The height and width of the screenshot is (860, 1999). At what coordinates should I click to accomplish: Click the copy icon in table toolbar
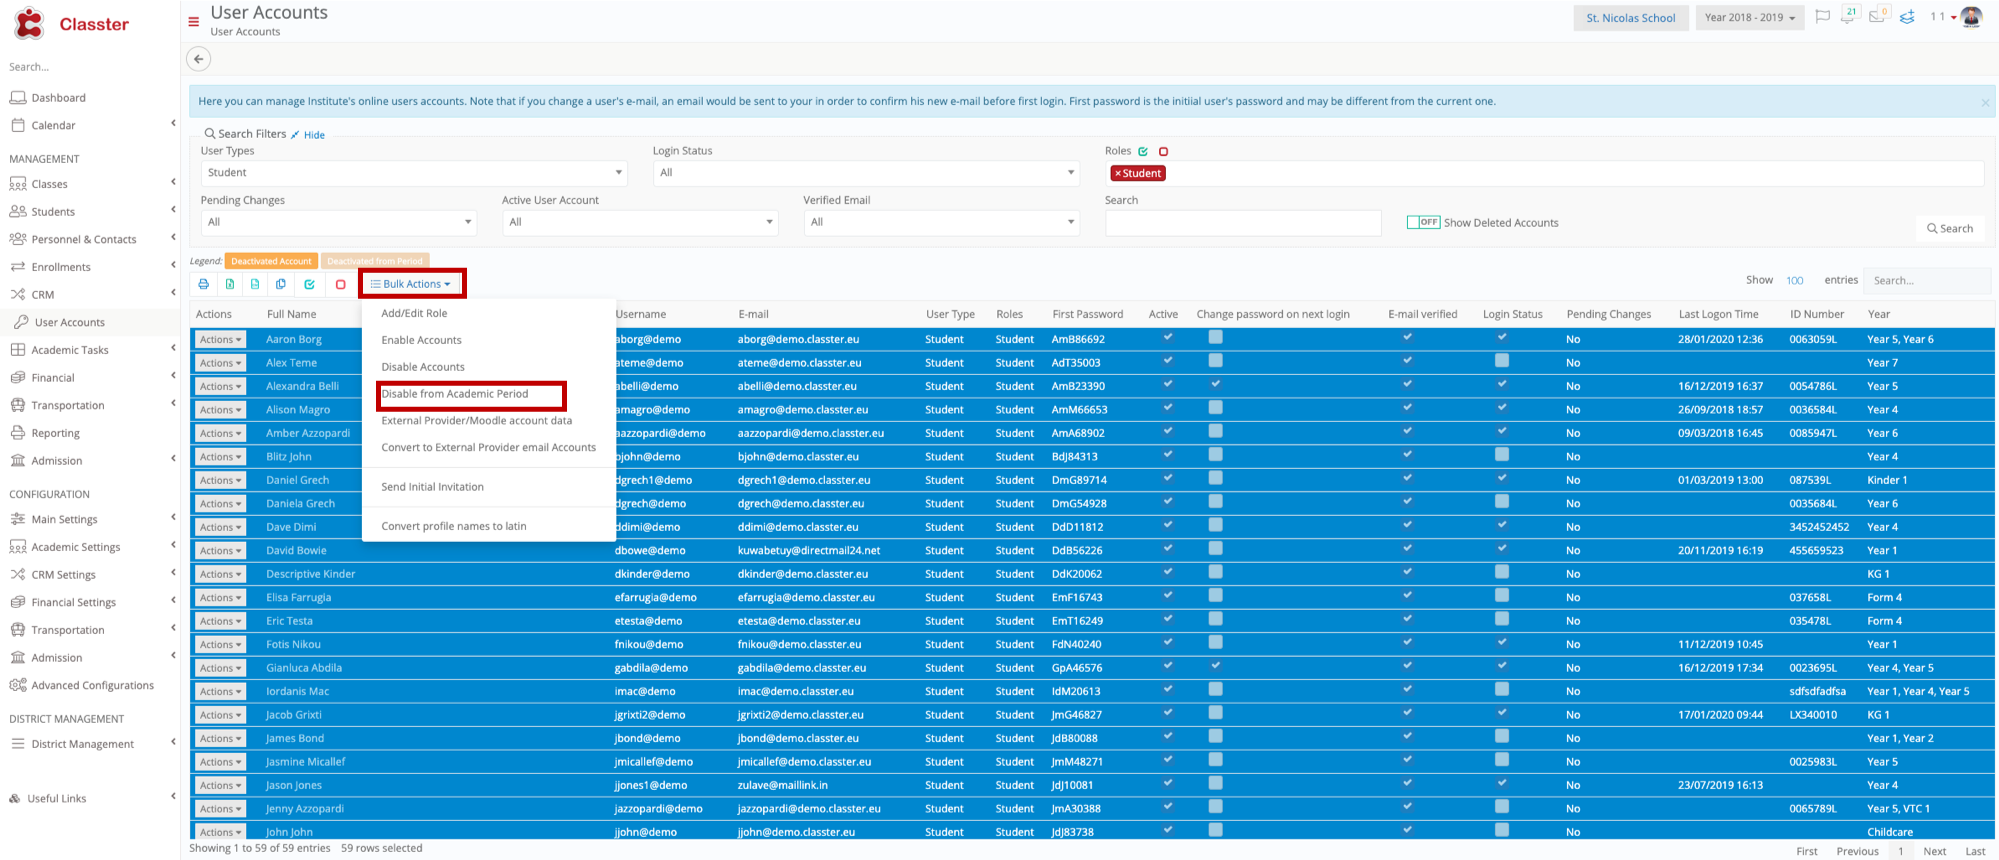click(x=281, y=284)
